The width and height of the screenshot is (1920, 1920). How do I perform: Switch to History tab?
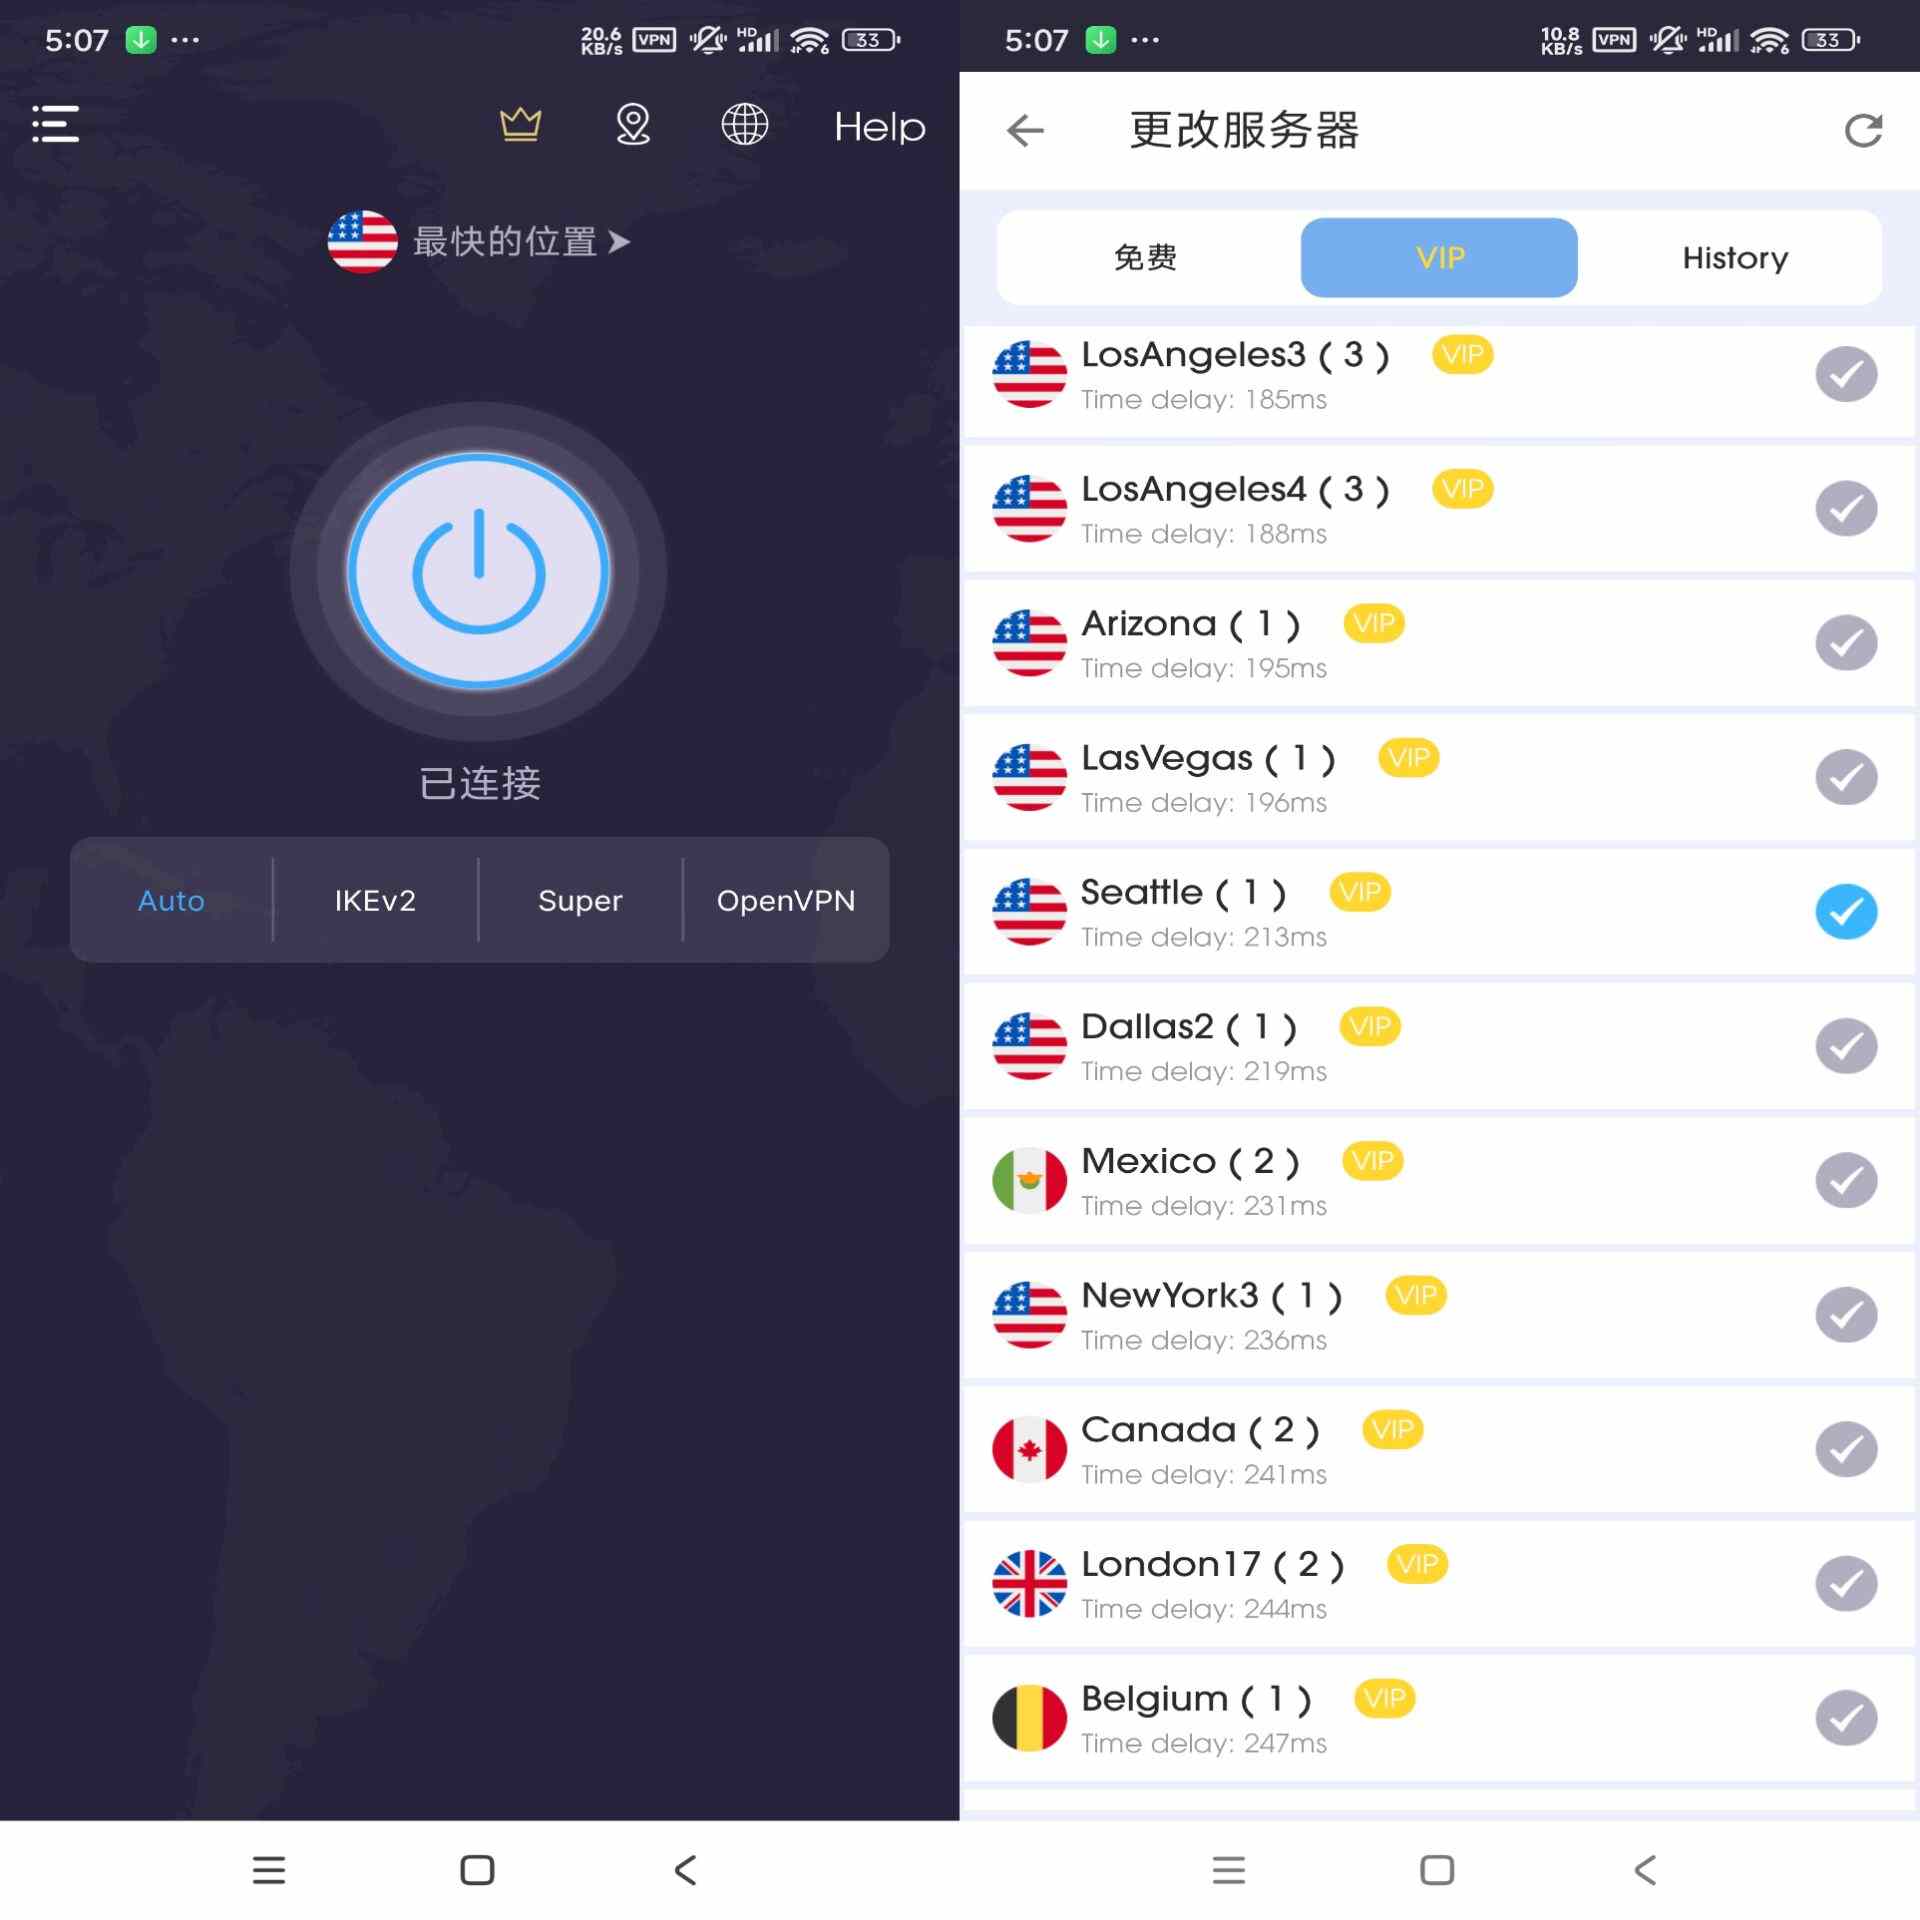(1735, 257)
